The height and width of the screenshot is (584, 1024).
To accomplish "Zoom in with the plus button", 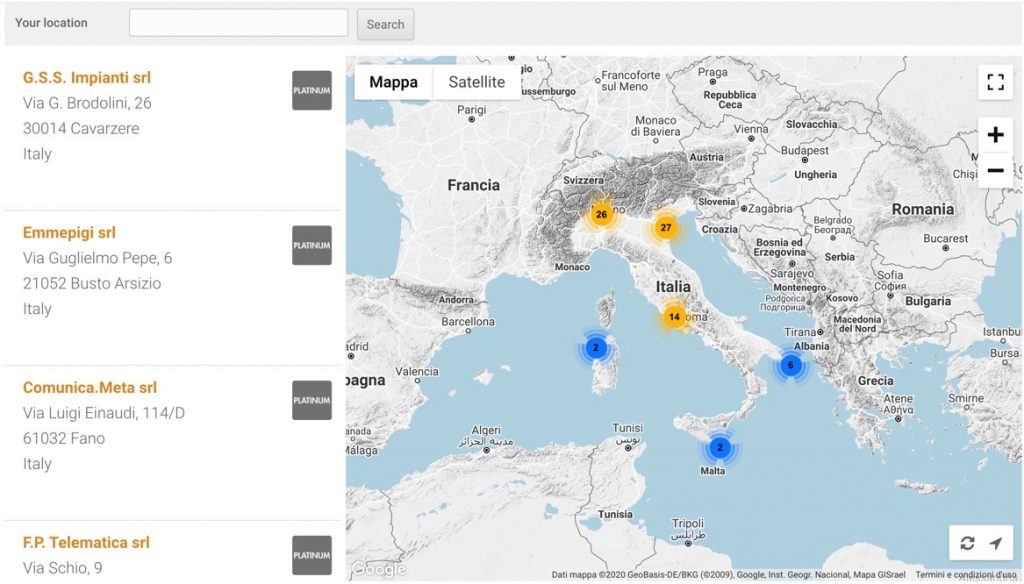I will click(994, 135).
